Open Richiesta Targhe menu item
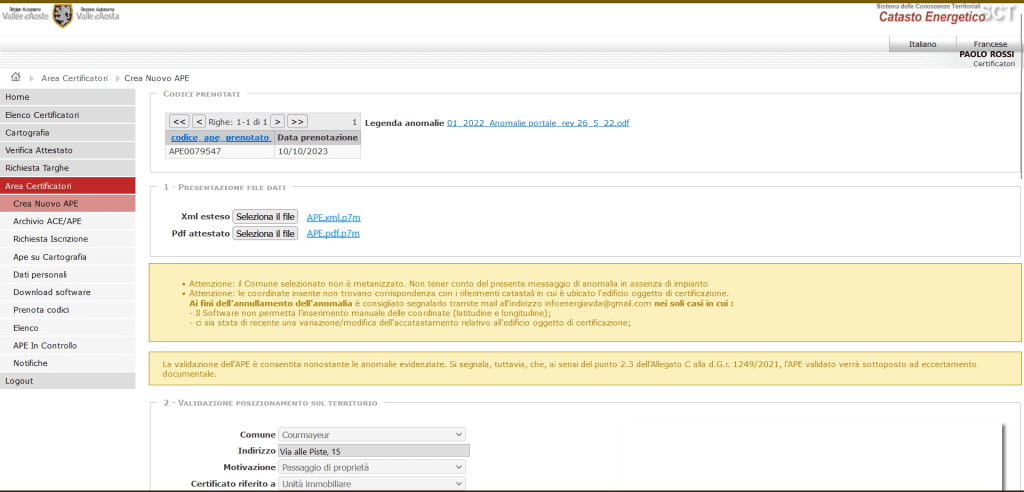 coord(68,168)
